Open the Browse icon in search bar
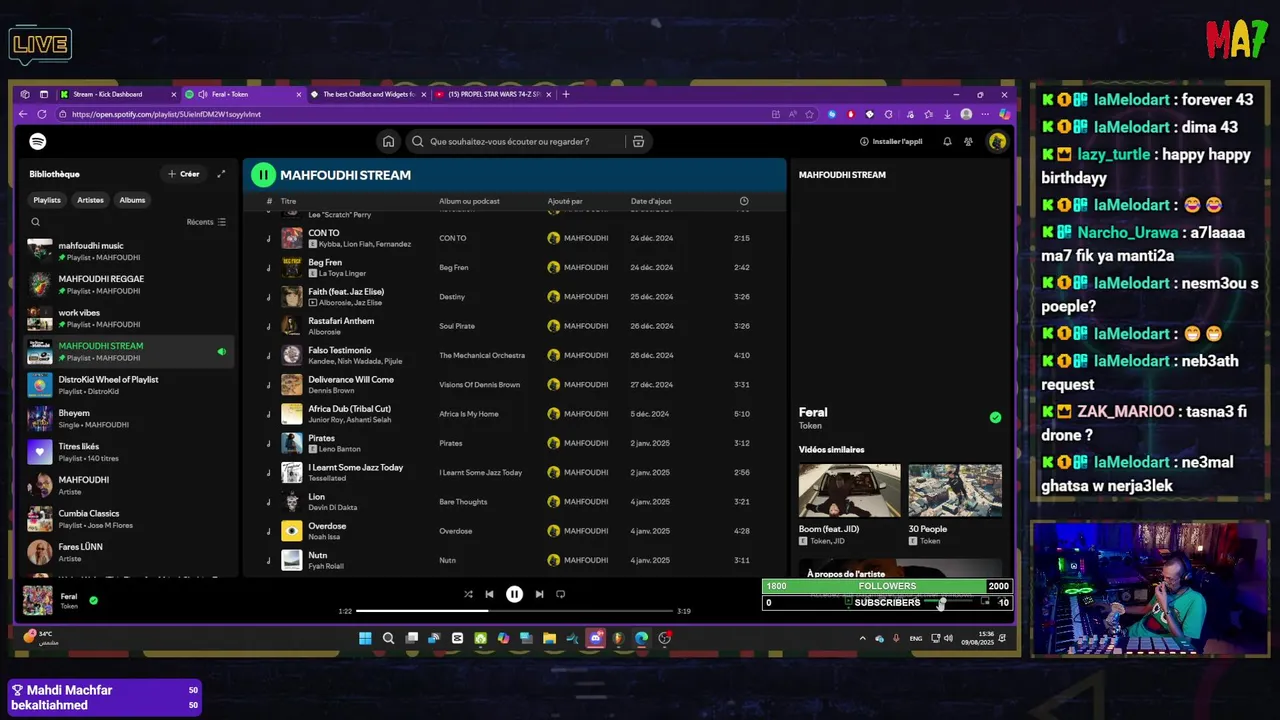The image size is (1280, 720). [638, 142]
